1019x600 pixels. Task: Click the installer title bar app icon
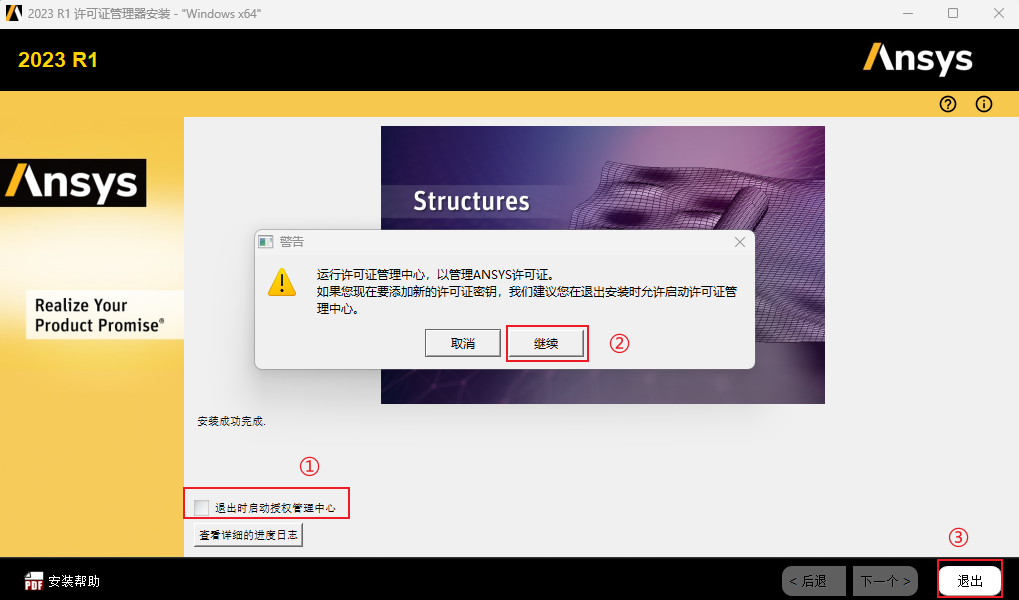(14, 13)
